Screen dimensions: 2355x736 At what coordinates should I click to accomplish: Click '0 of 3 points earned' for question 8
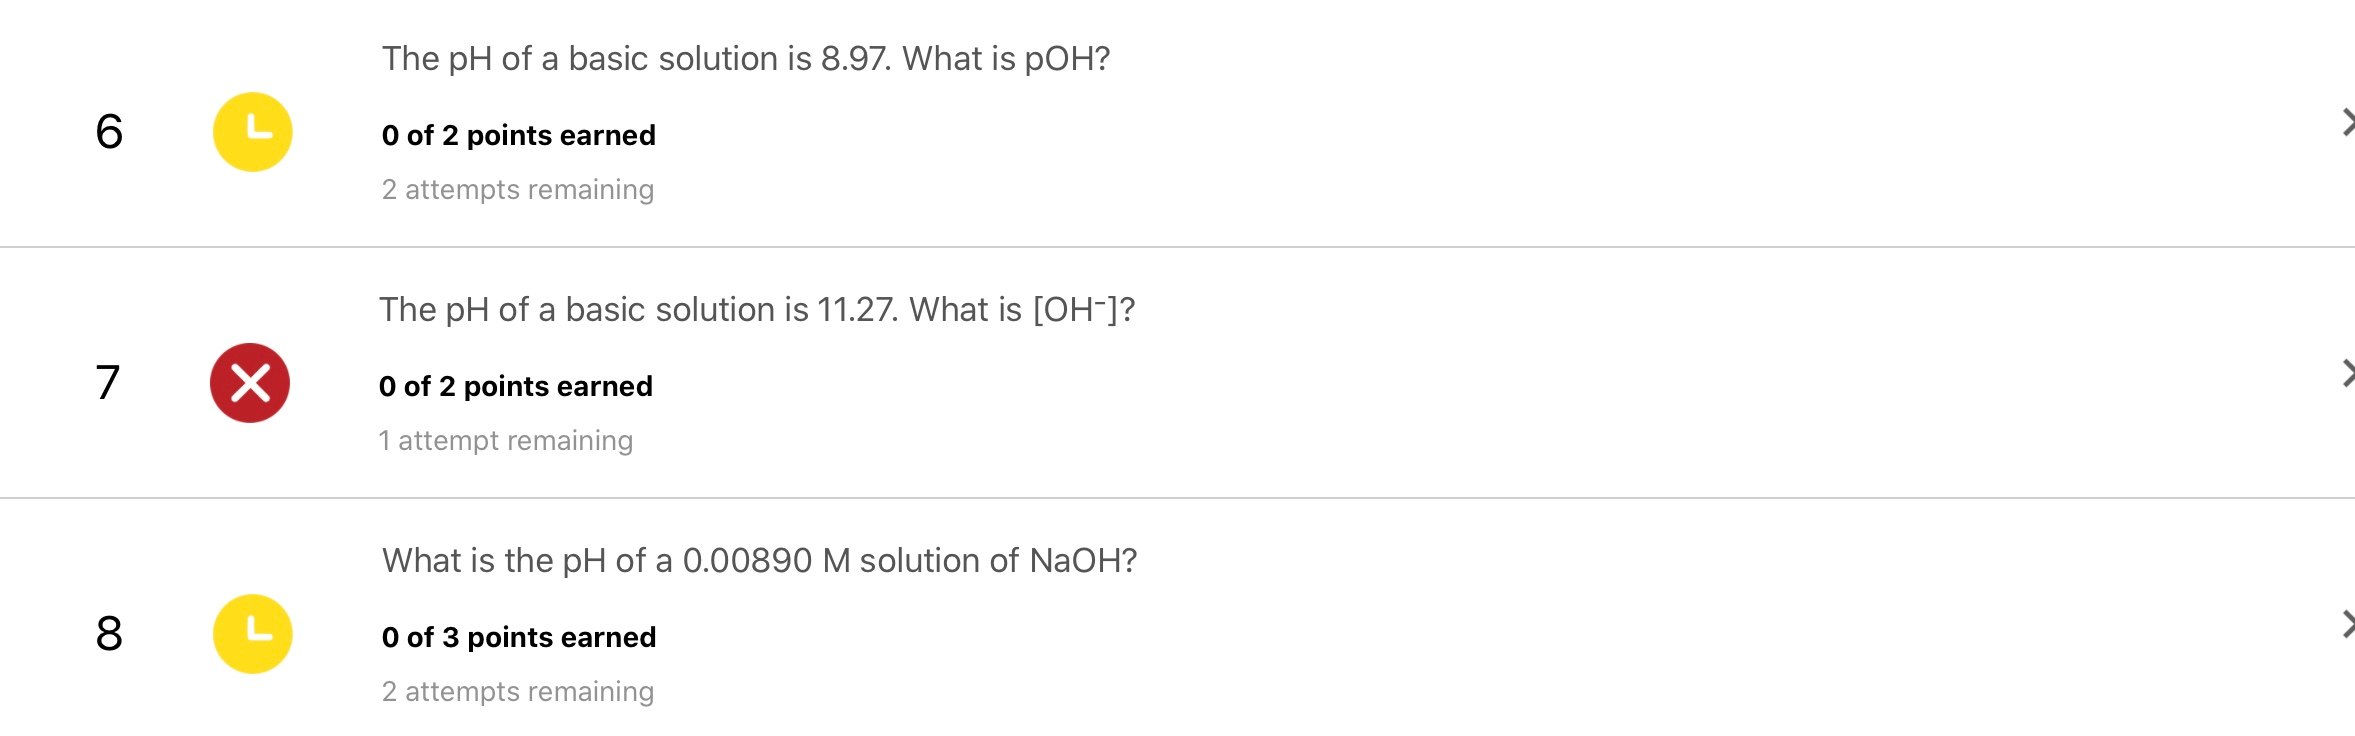518,637
